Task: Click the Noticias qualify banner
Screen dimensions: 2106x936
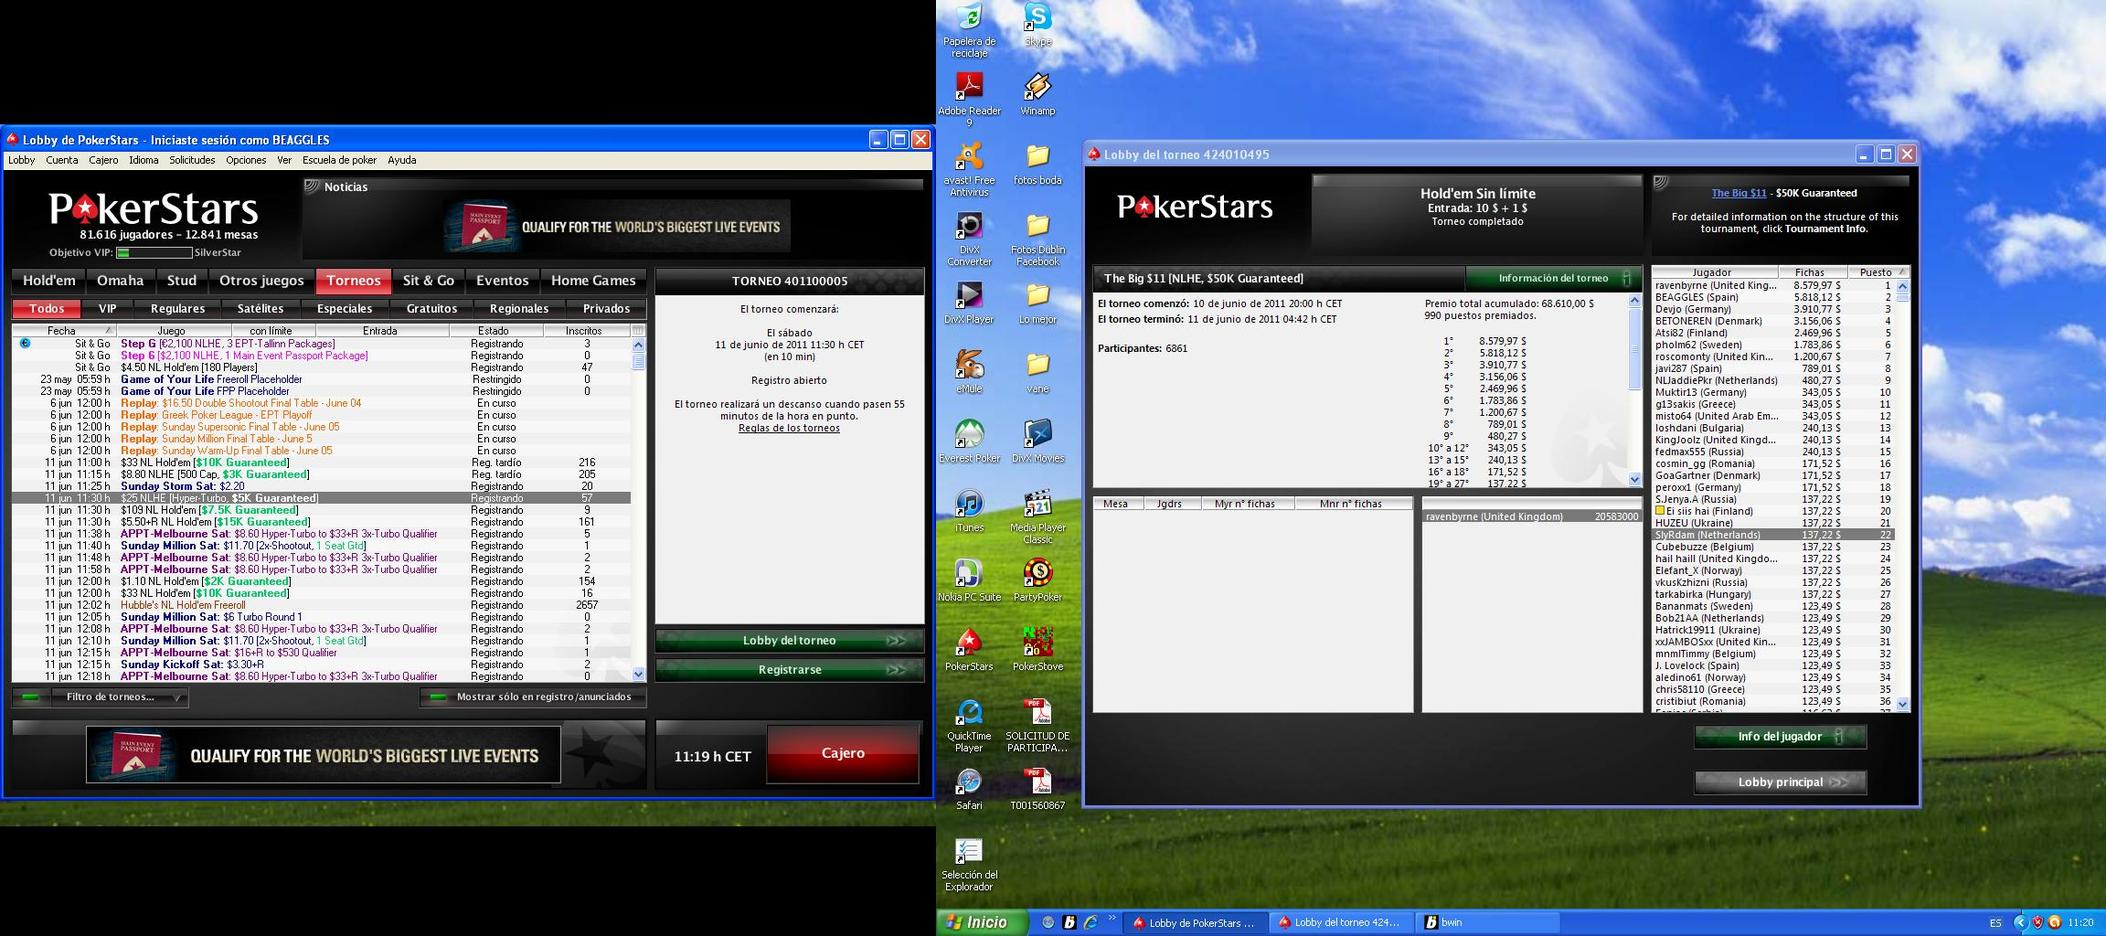Action: 617,226
